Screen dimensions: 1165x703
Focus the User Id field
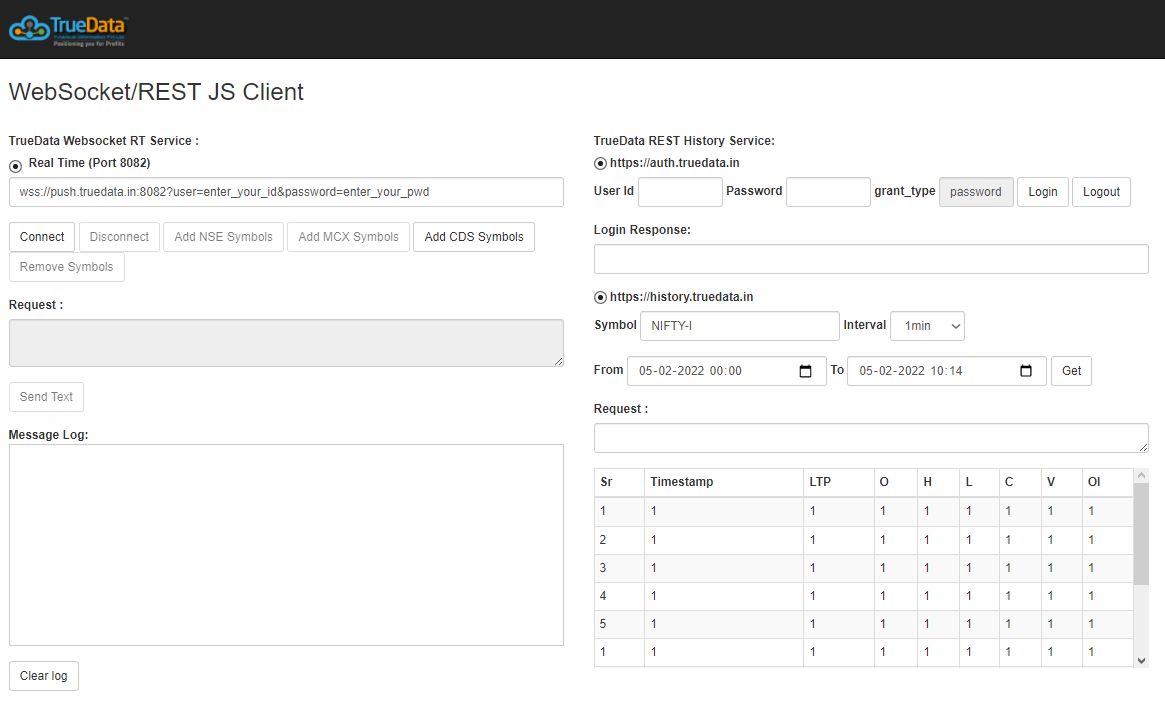[x=681, y=192]
